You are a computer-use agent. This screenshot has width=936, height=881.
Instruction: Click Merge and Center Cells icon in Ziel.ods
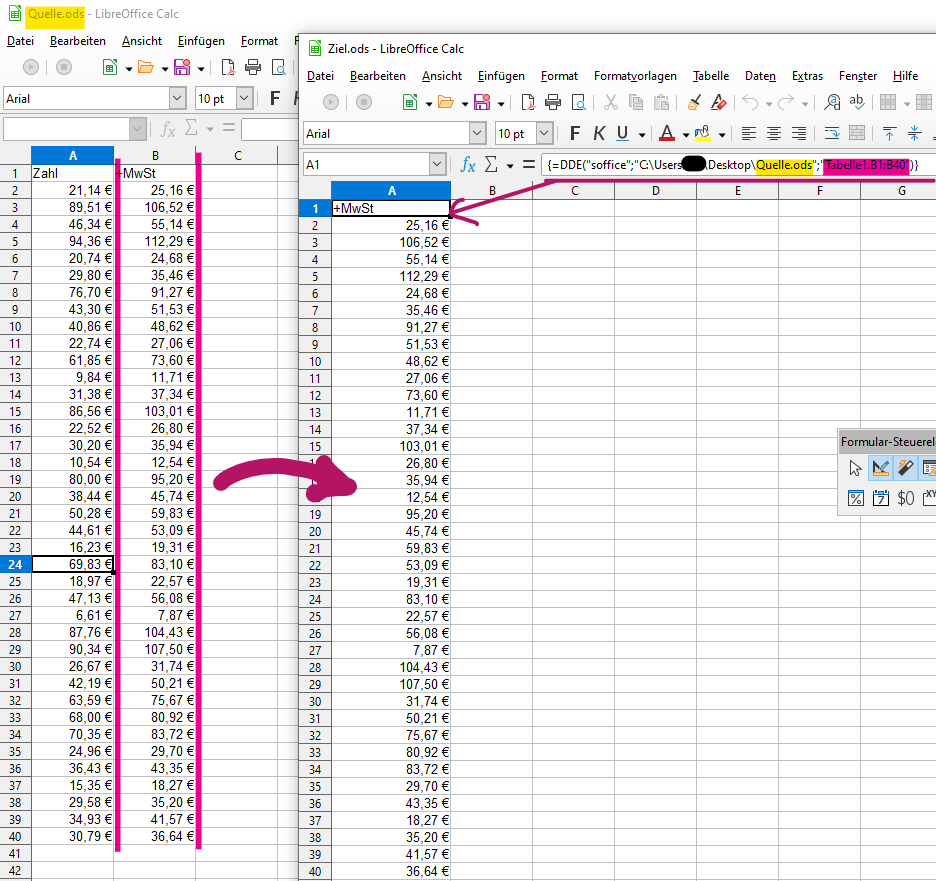coord(857,134)
